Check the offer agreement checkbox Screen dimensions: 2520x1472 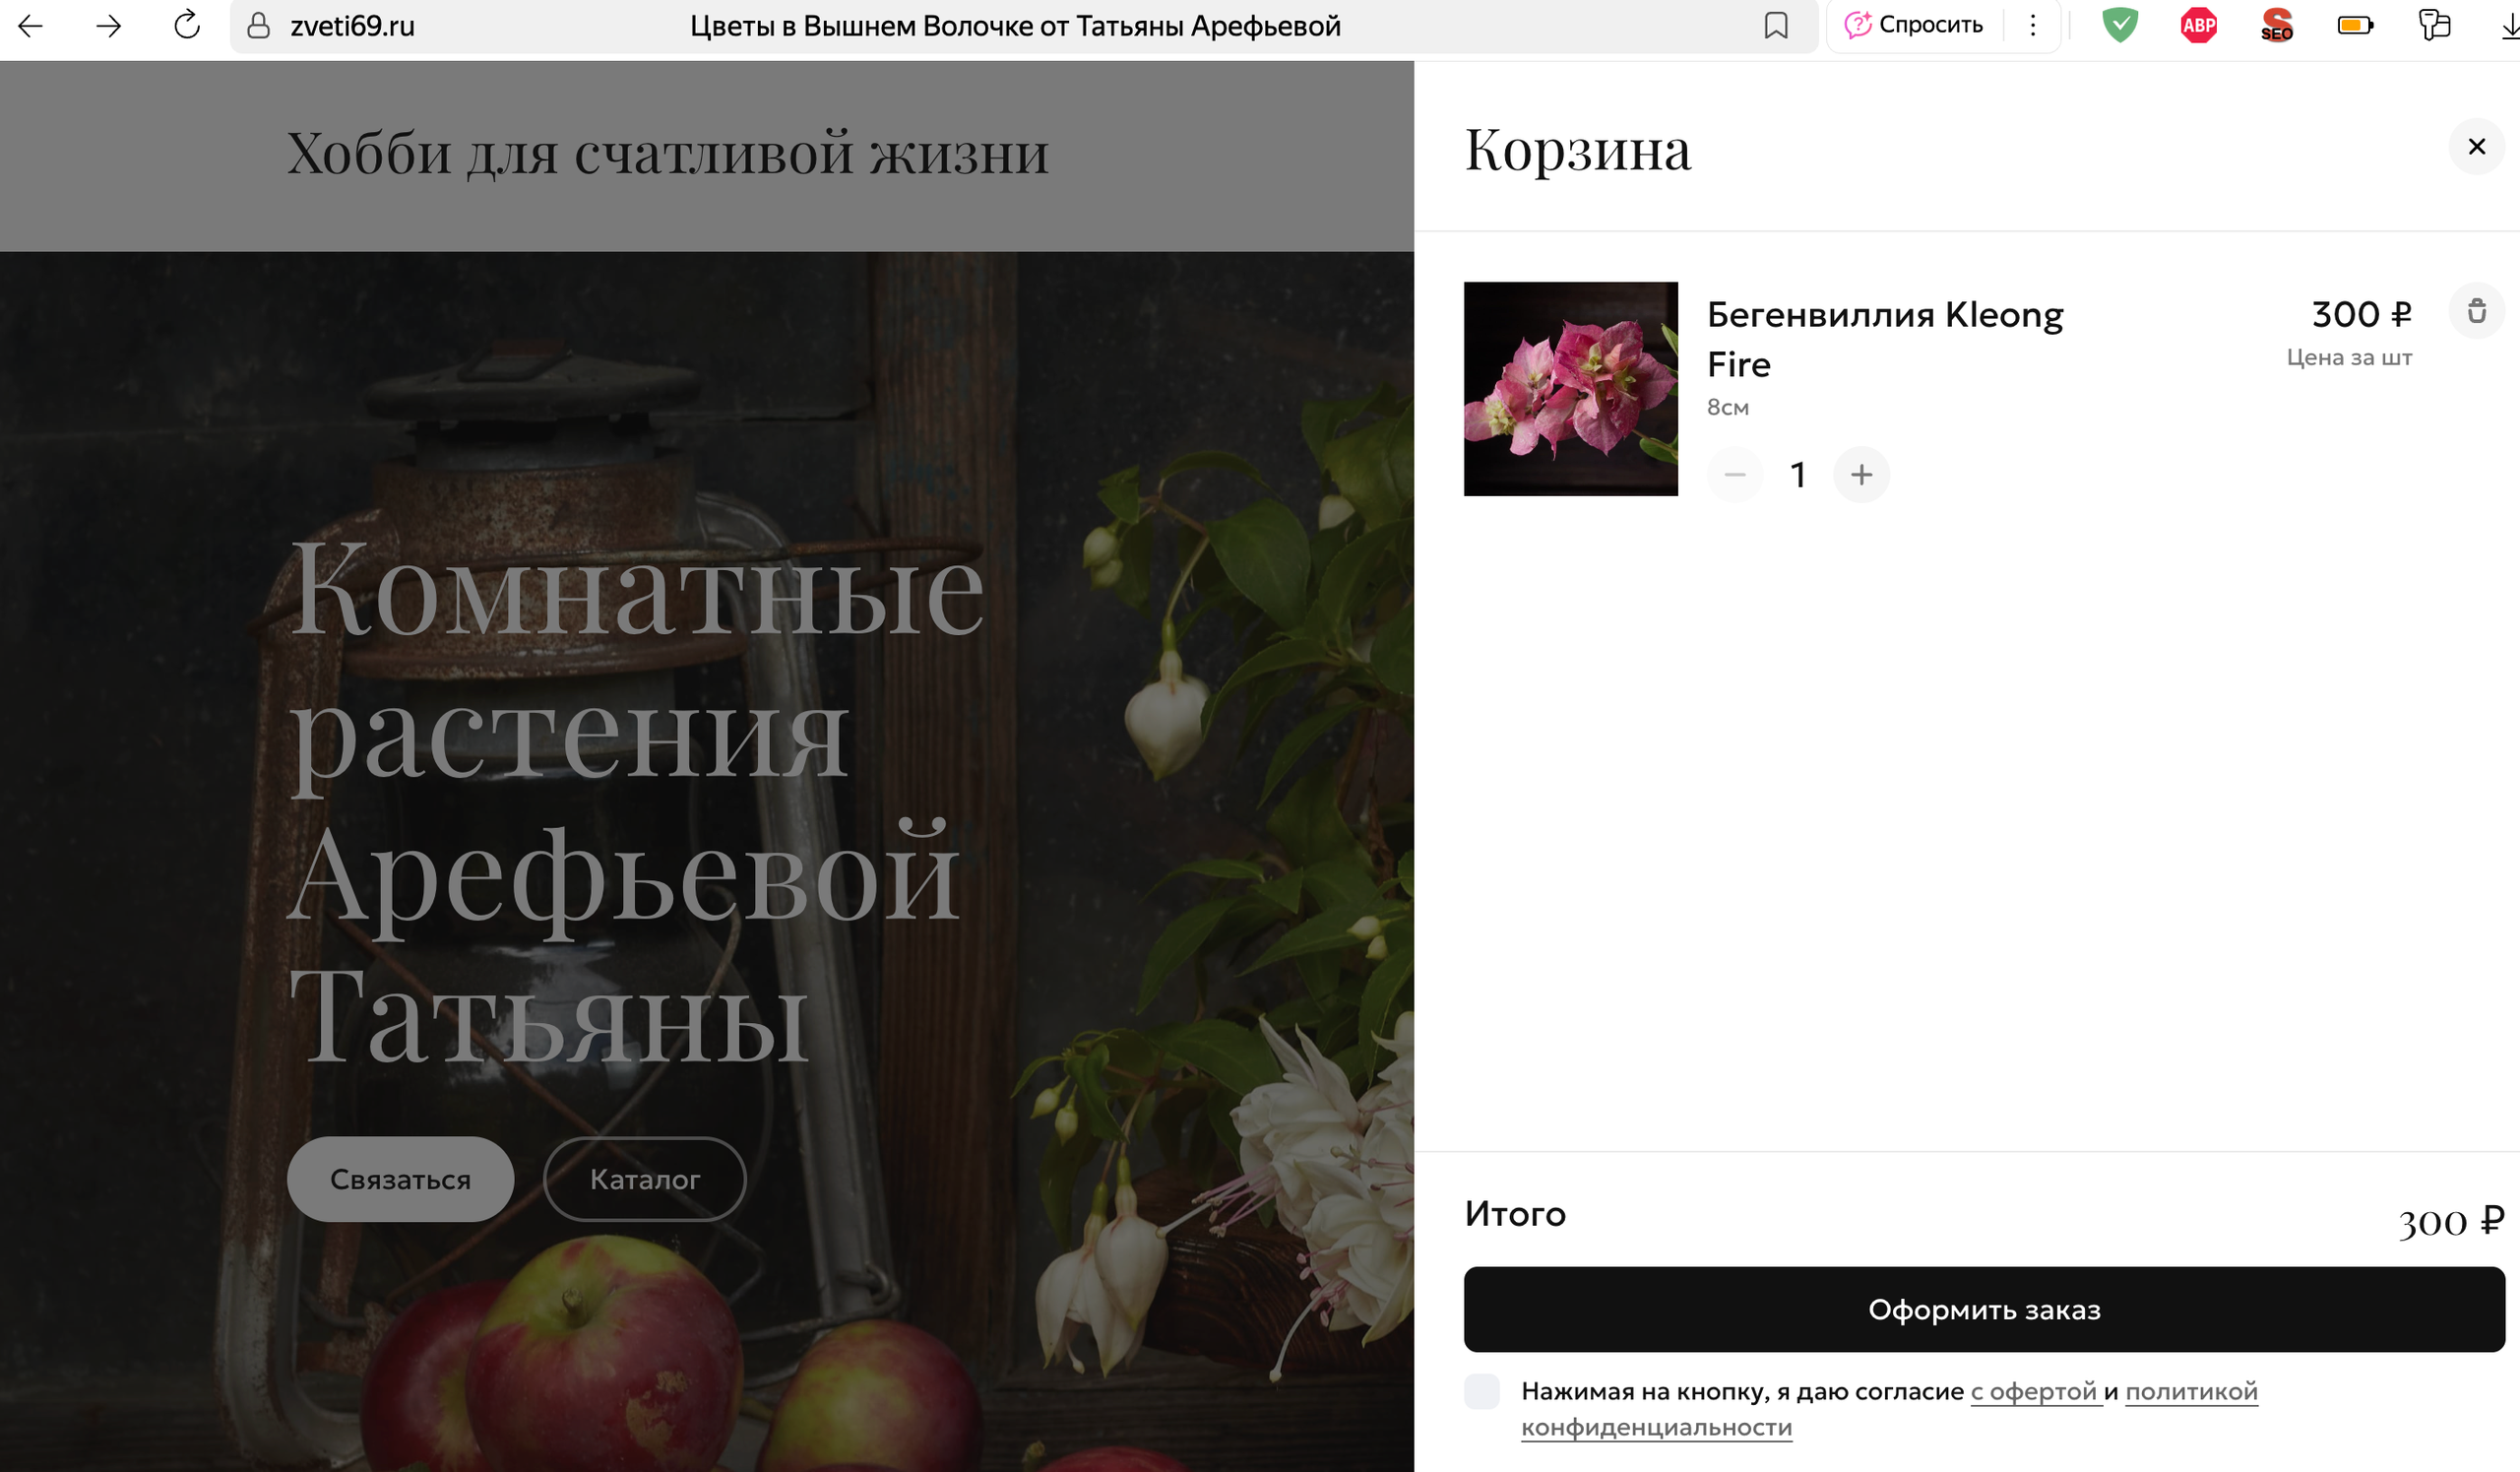pyautogui.click(x=1481, y=1391)
